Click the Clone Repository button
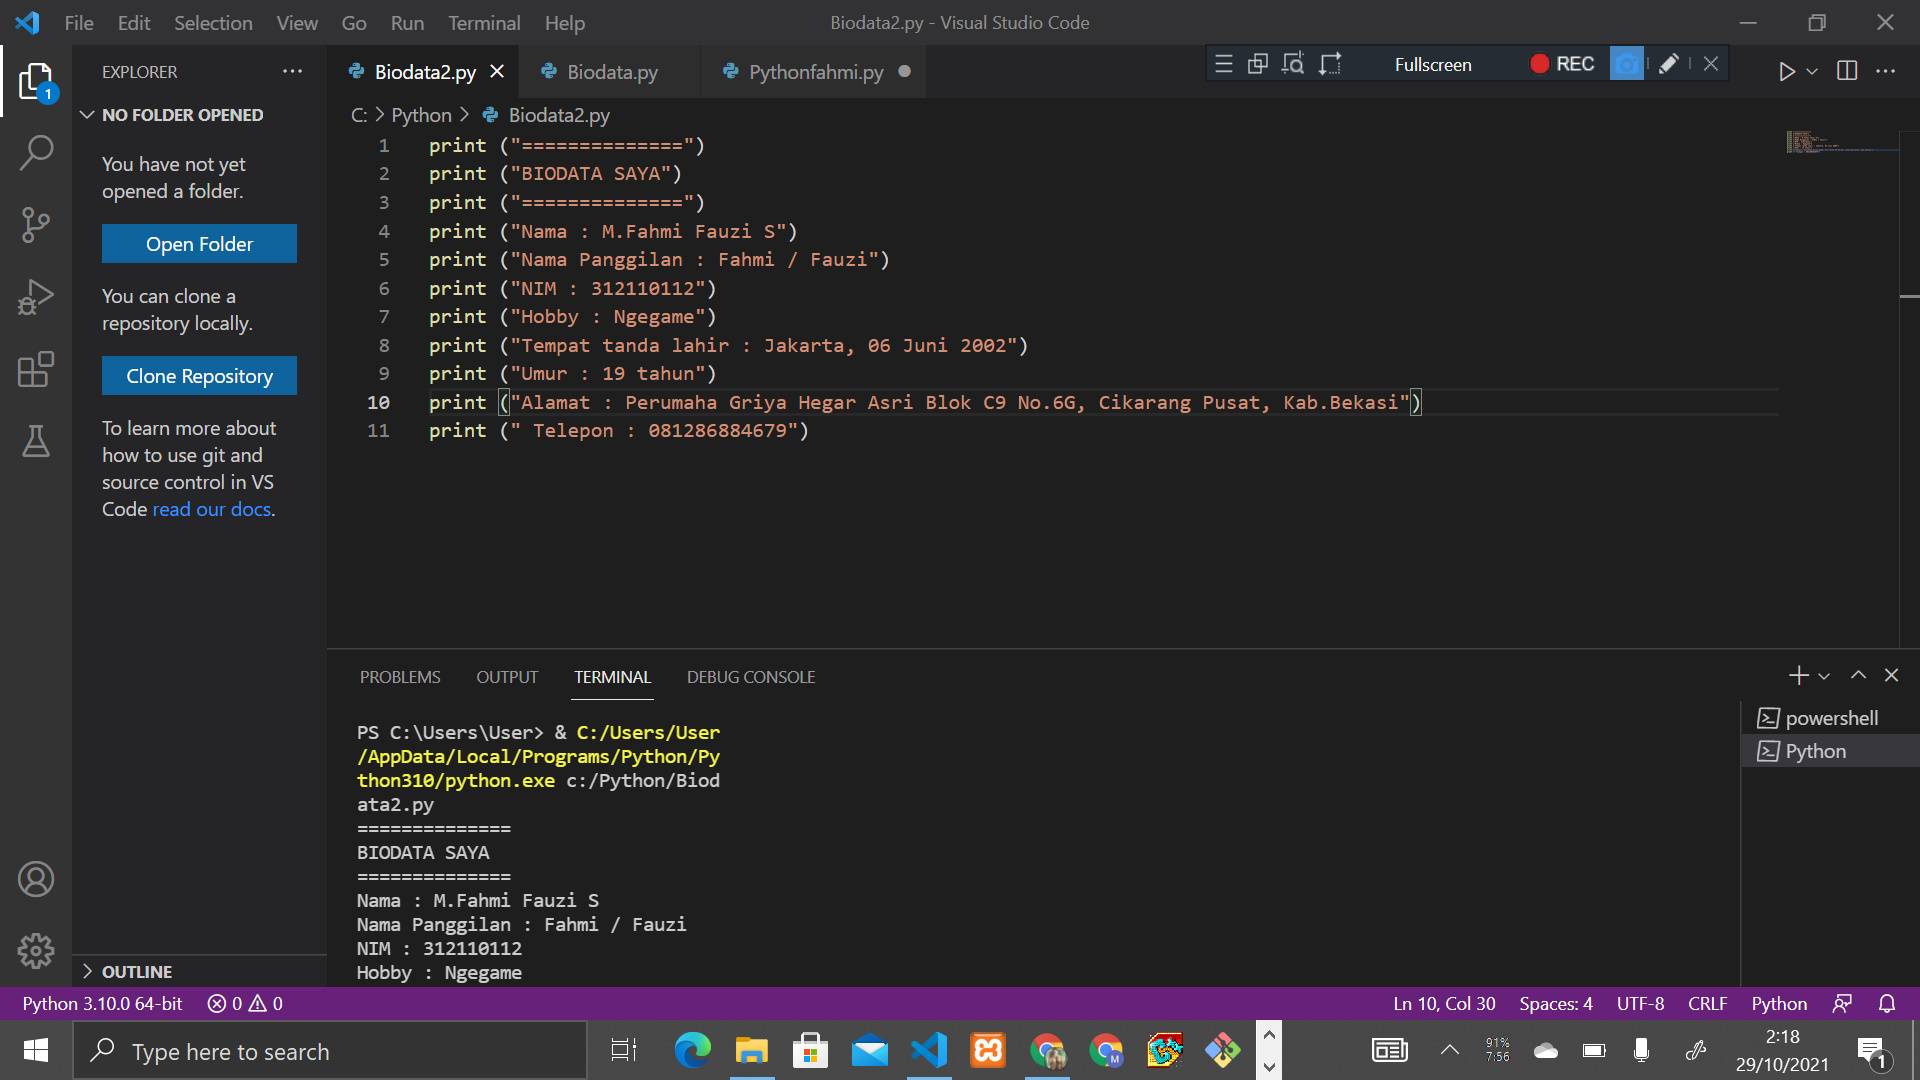The image size is (1920, 1080). [x=199, y=375]
